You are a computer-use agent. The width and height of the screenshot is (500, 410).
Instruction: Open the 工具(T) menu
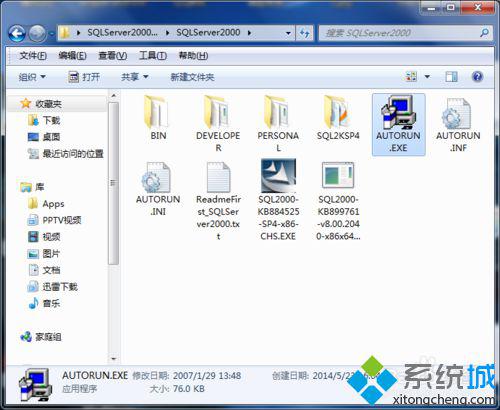tap(153, 56)
